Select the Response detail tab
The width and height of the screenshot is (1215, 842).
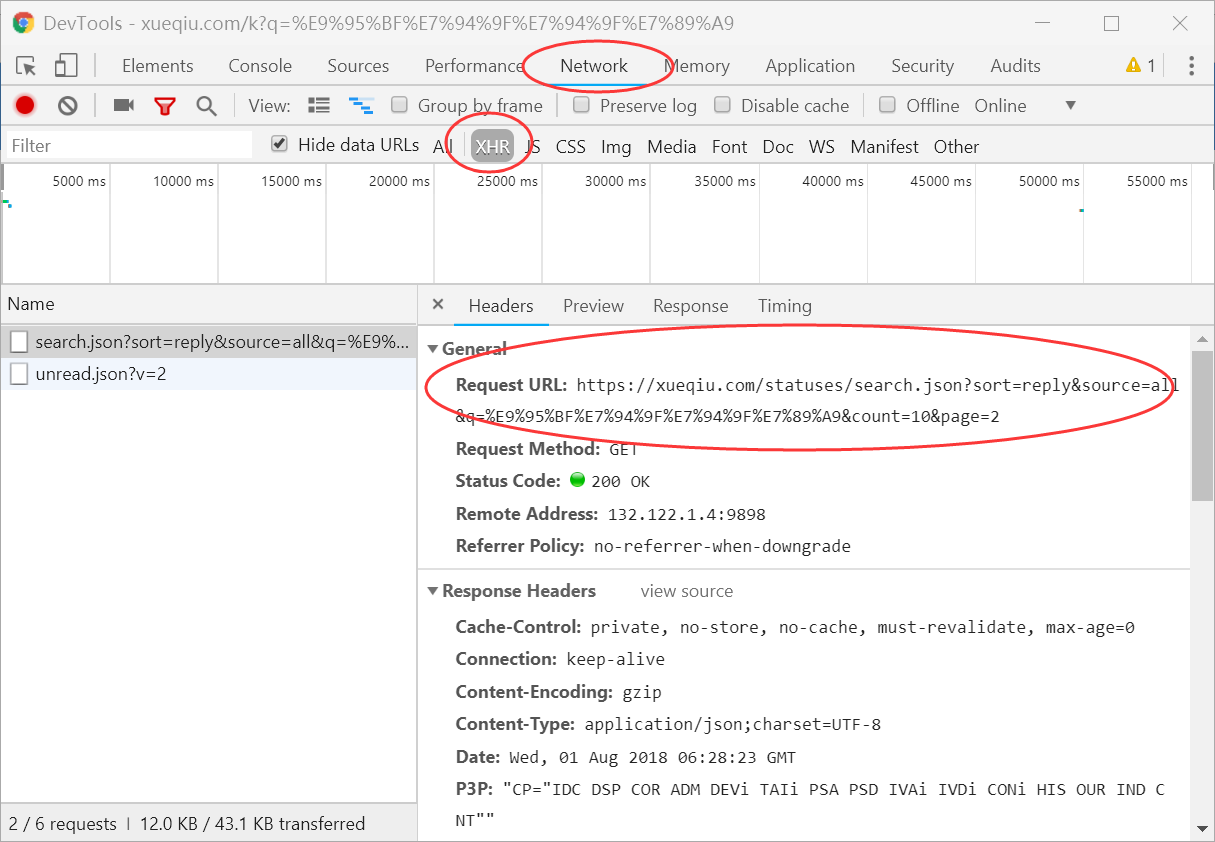(691, 306)
